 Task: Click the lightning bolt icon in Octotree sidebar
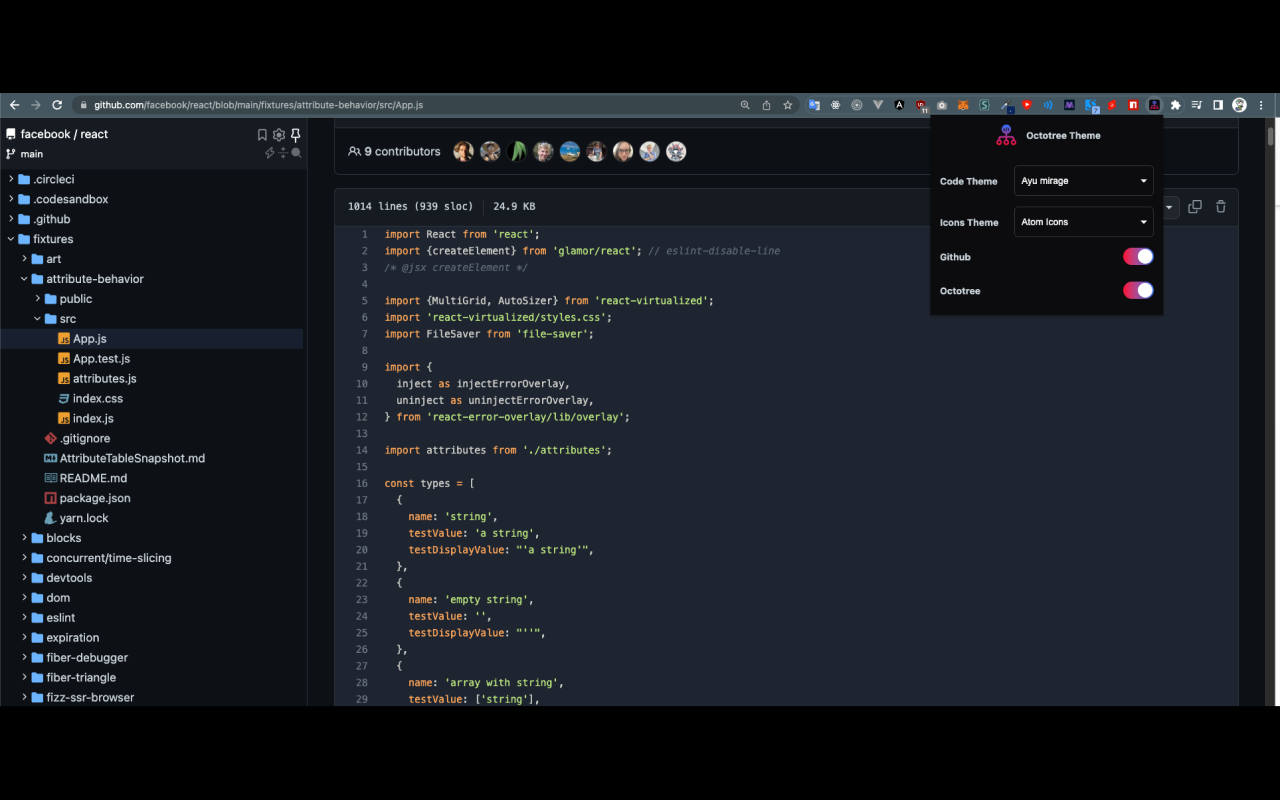click(269, 153)
